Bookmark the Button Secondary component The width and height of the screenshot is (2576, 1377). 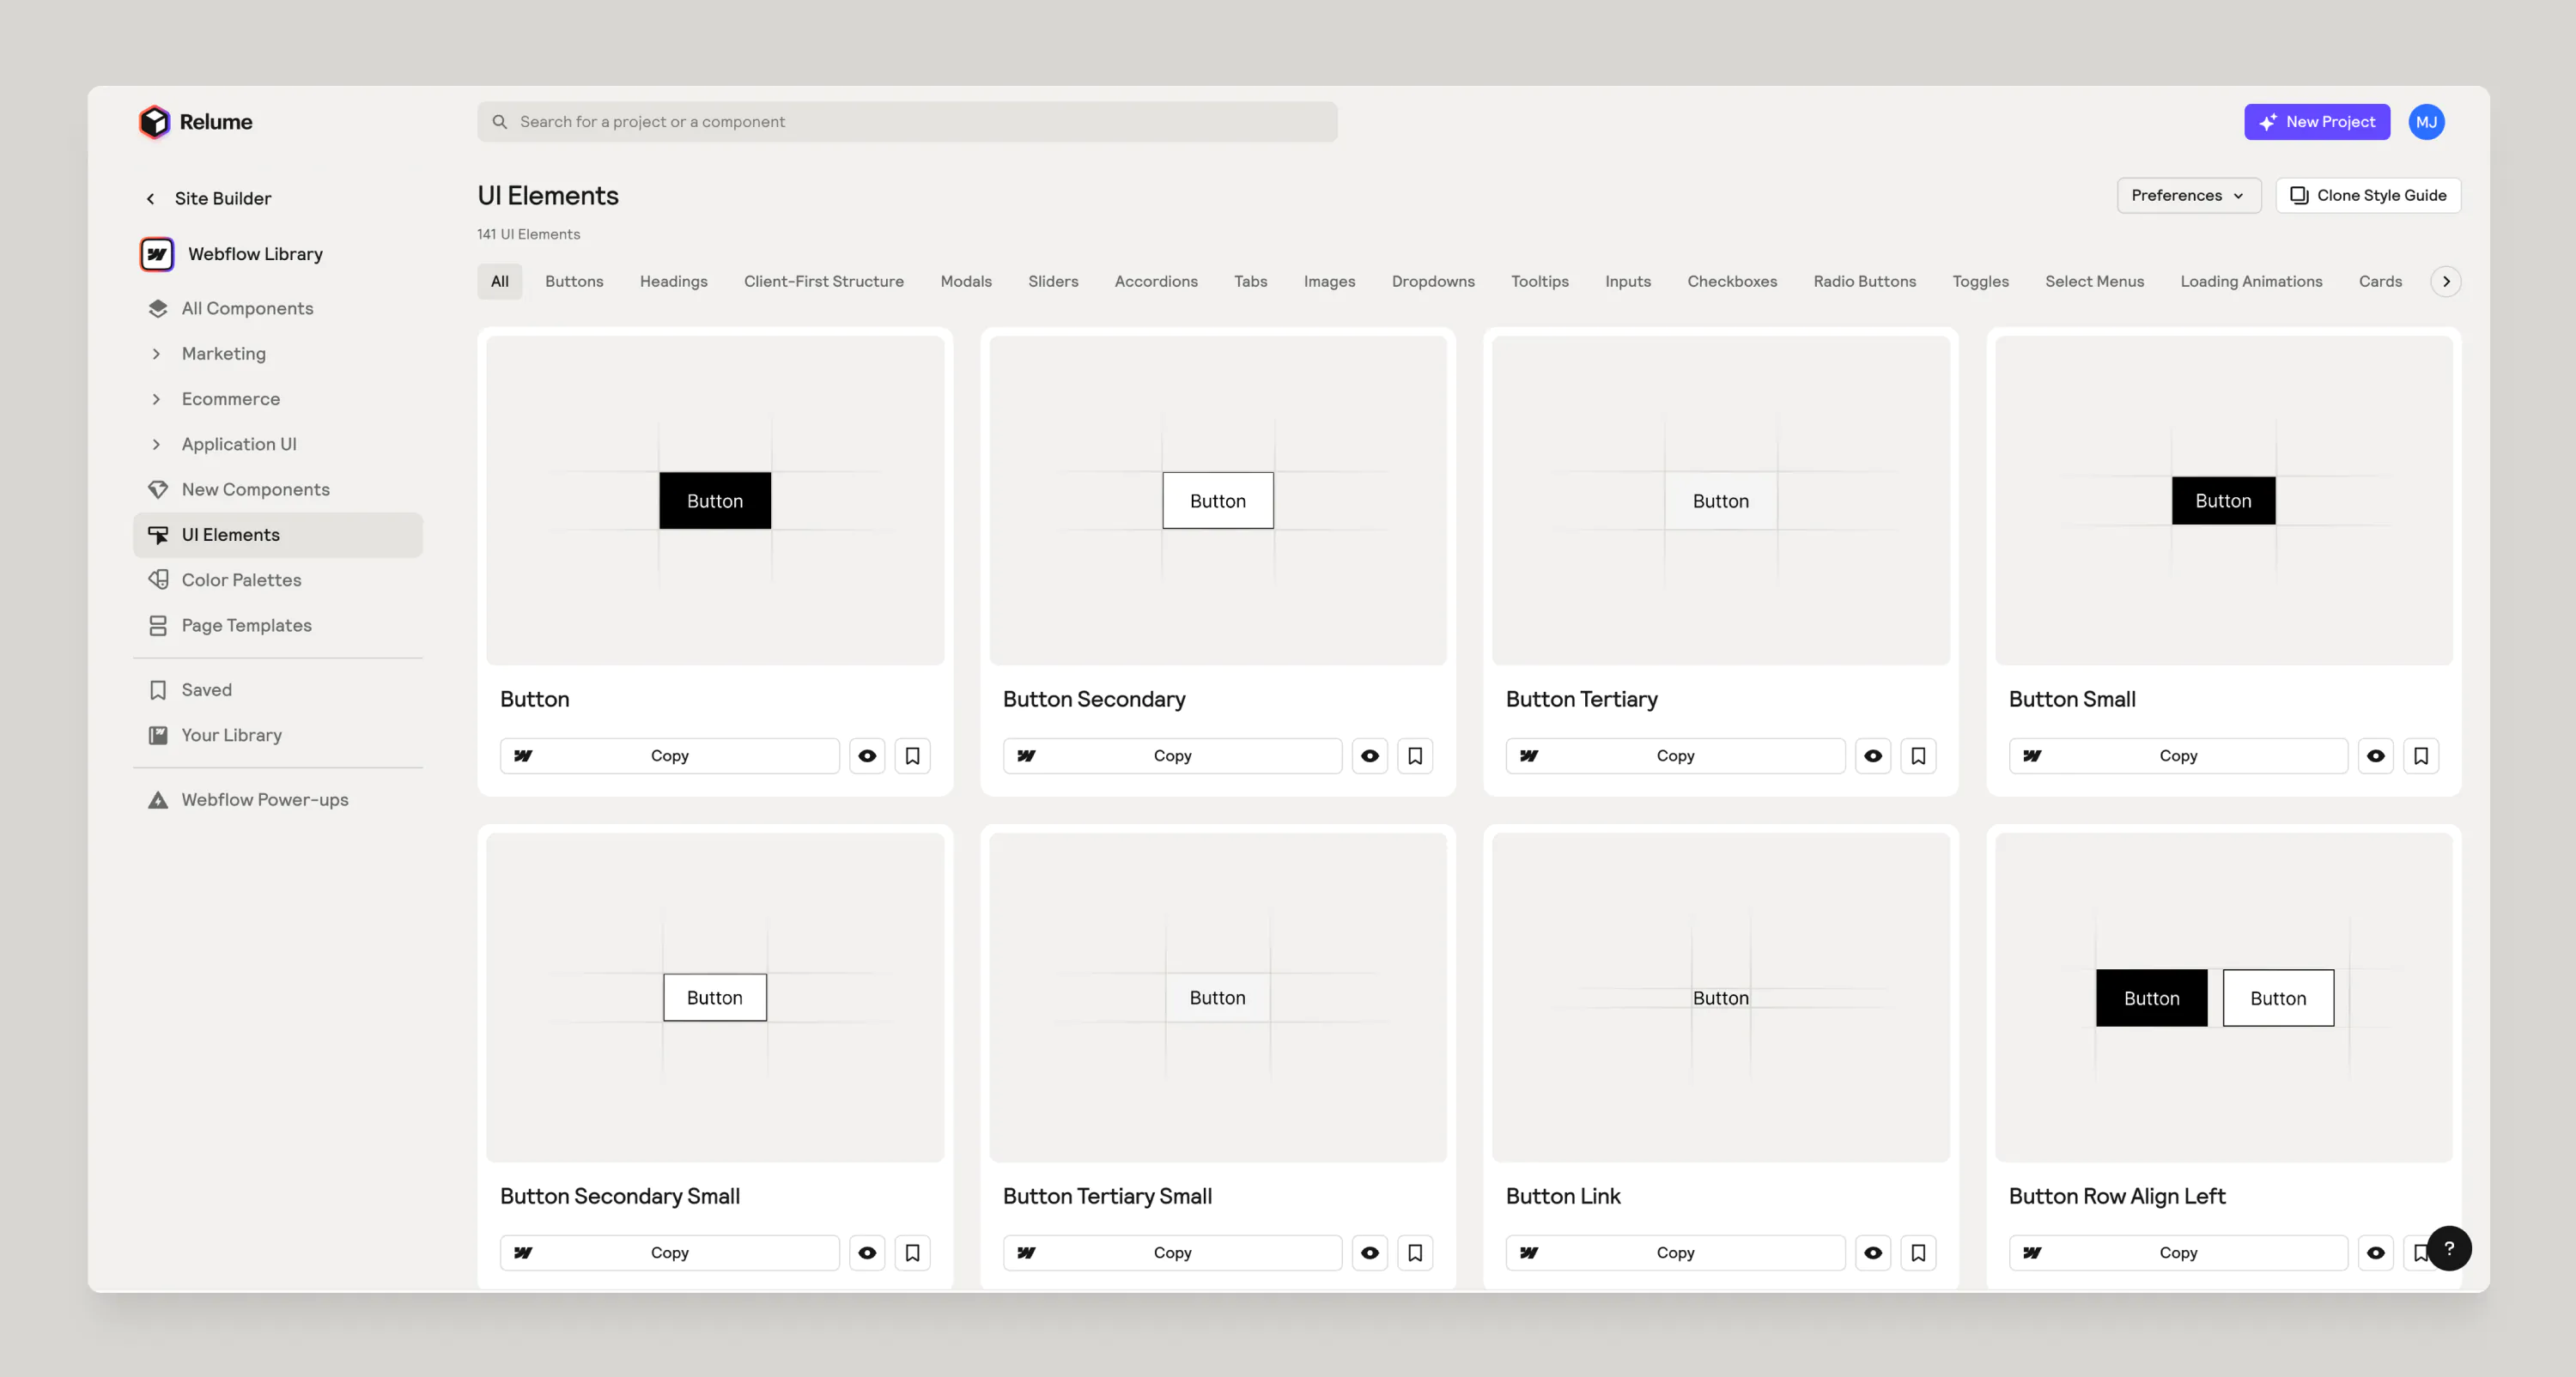[1415, 756]
